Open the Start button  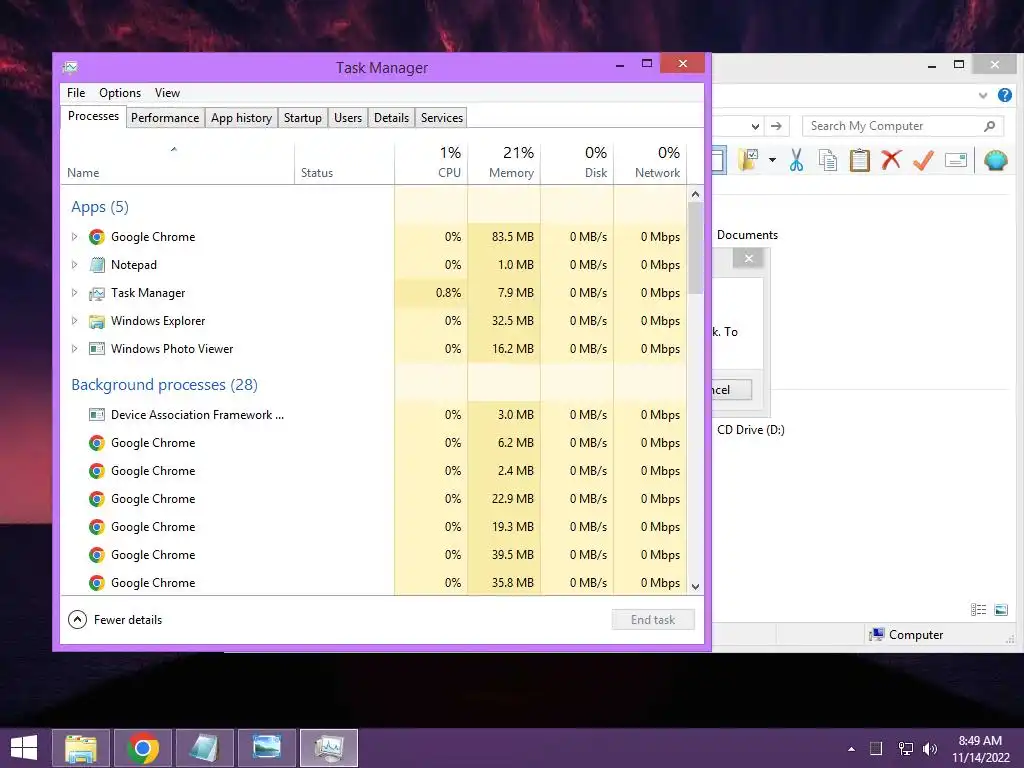point(24,748)
